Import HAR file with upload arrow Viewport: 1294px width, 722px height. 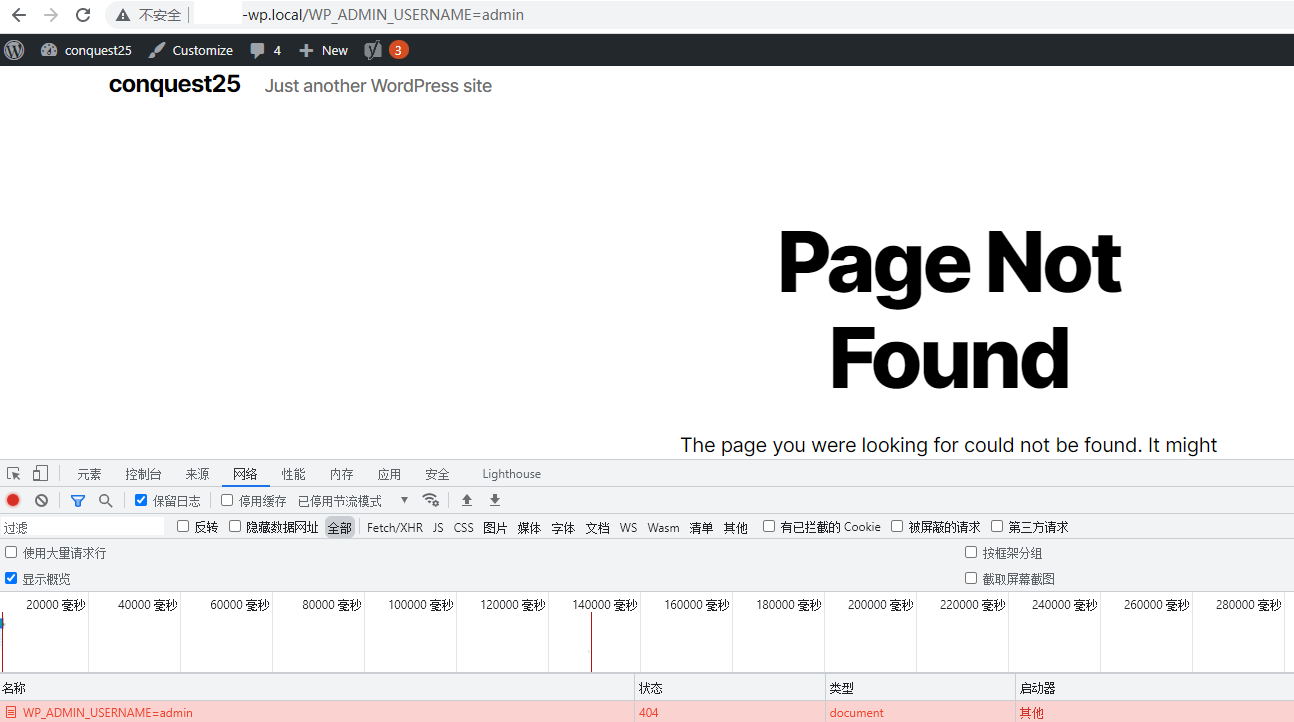click(467, 500)
